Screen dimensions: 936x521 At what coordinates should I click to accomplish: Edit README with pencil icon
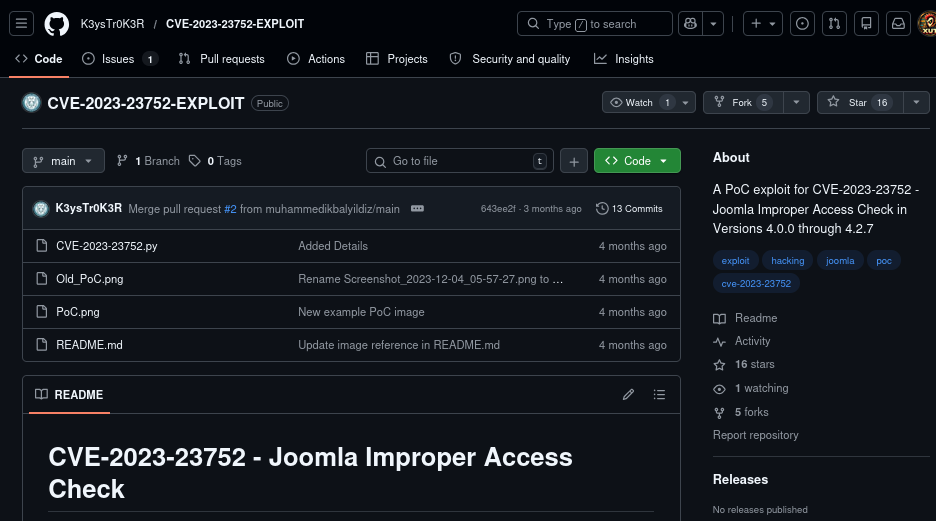[x=628, y=394]
